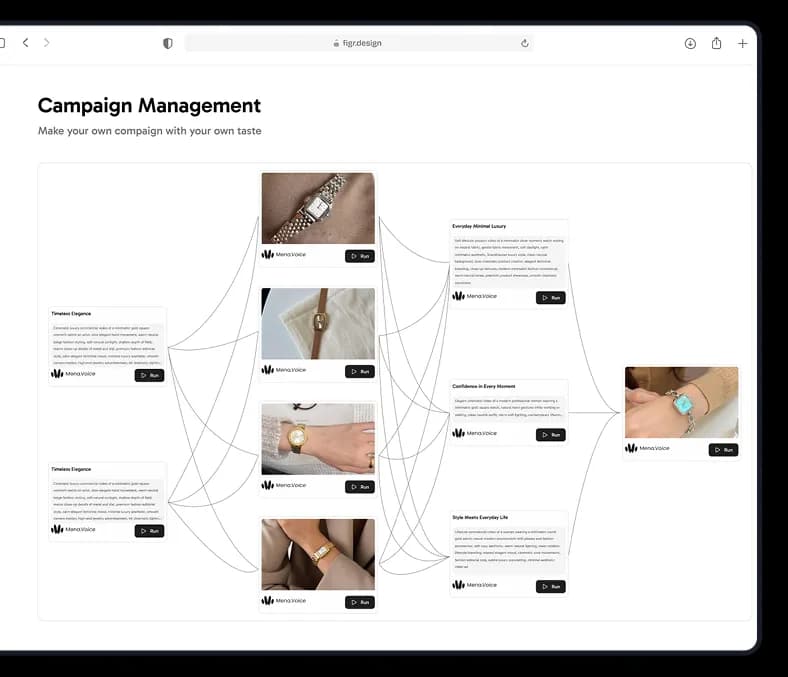Viewport: 788px width, 677px height.
Task: Click the 'Style Meets Everyday Life' title
Action: [x=480, y=517]
